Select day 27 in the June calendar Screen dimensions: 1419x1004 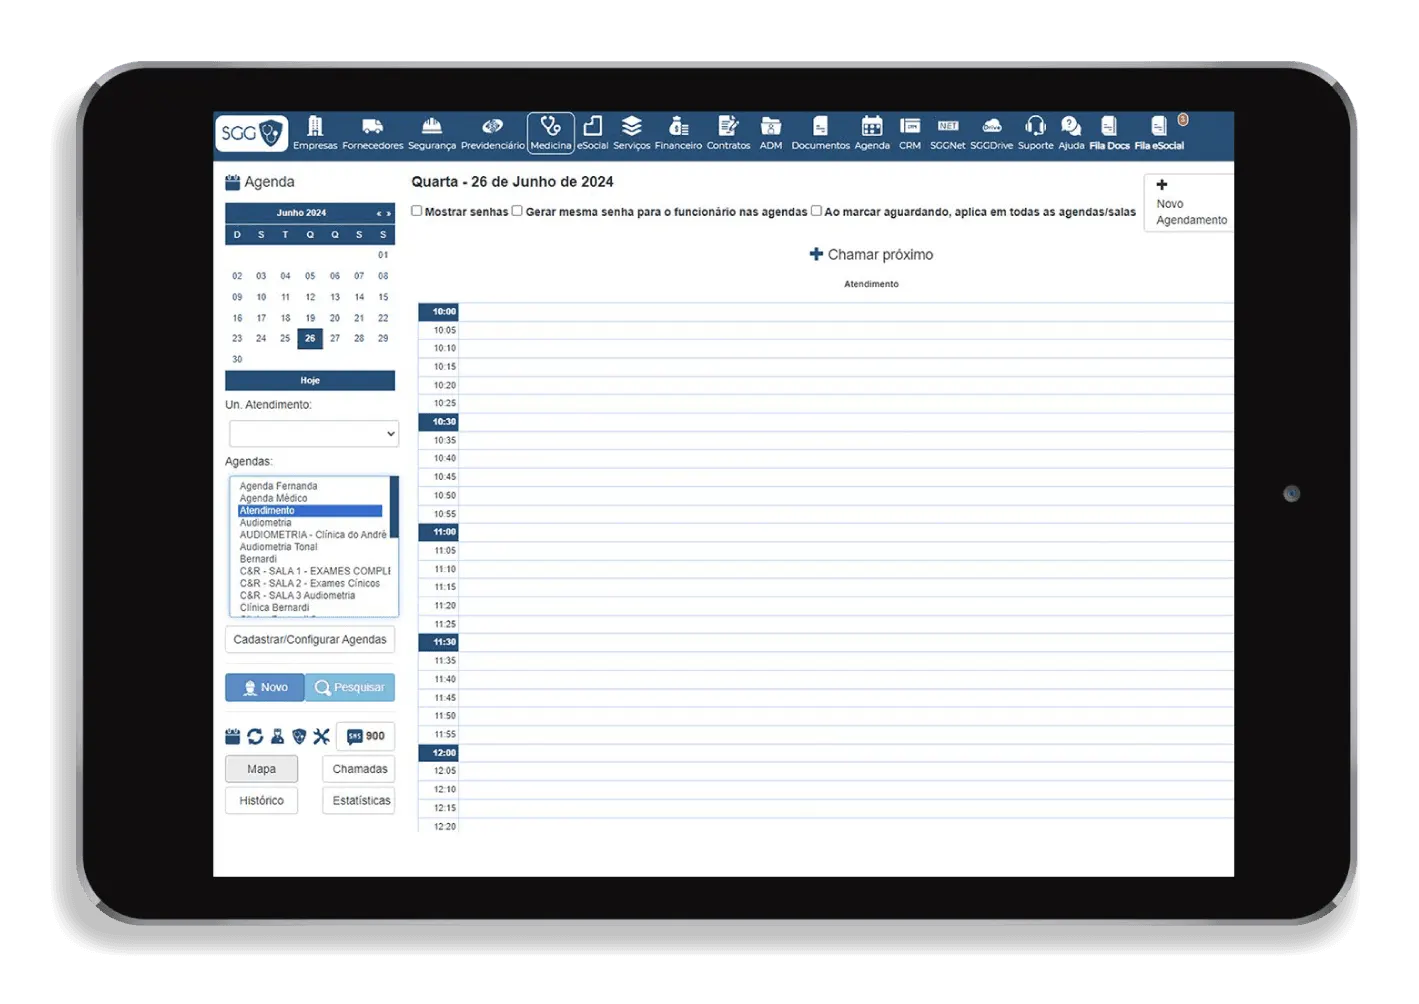(x=334, y=339)
